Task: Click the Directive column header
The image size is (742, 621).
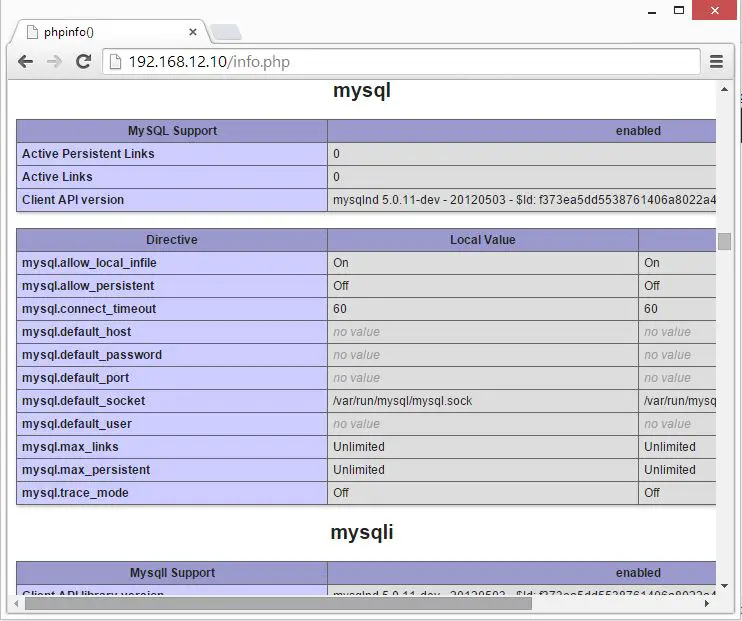Action: (x=172, y=240)
